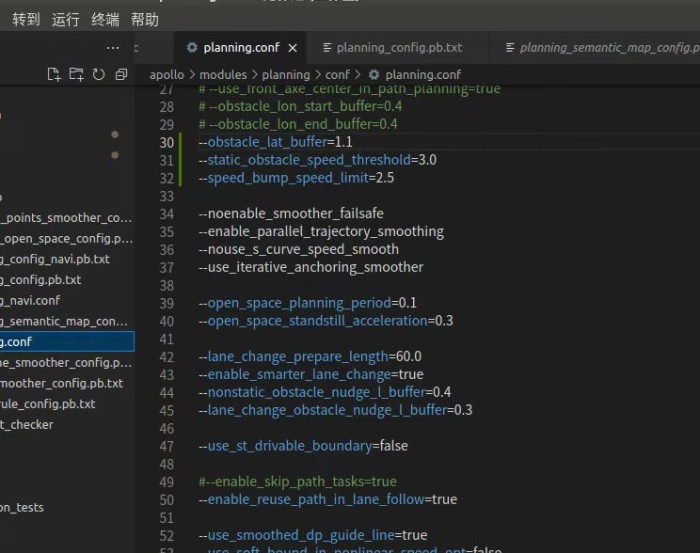
Task: Collapse all folders in explorer
Action: click(x=121, y=75)
